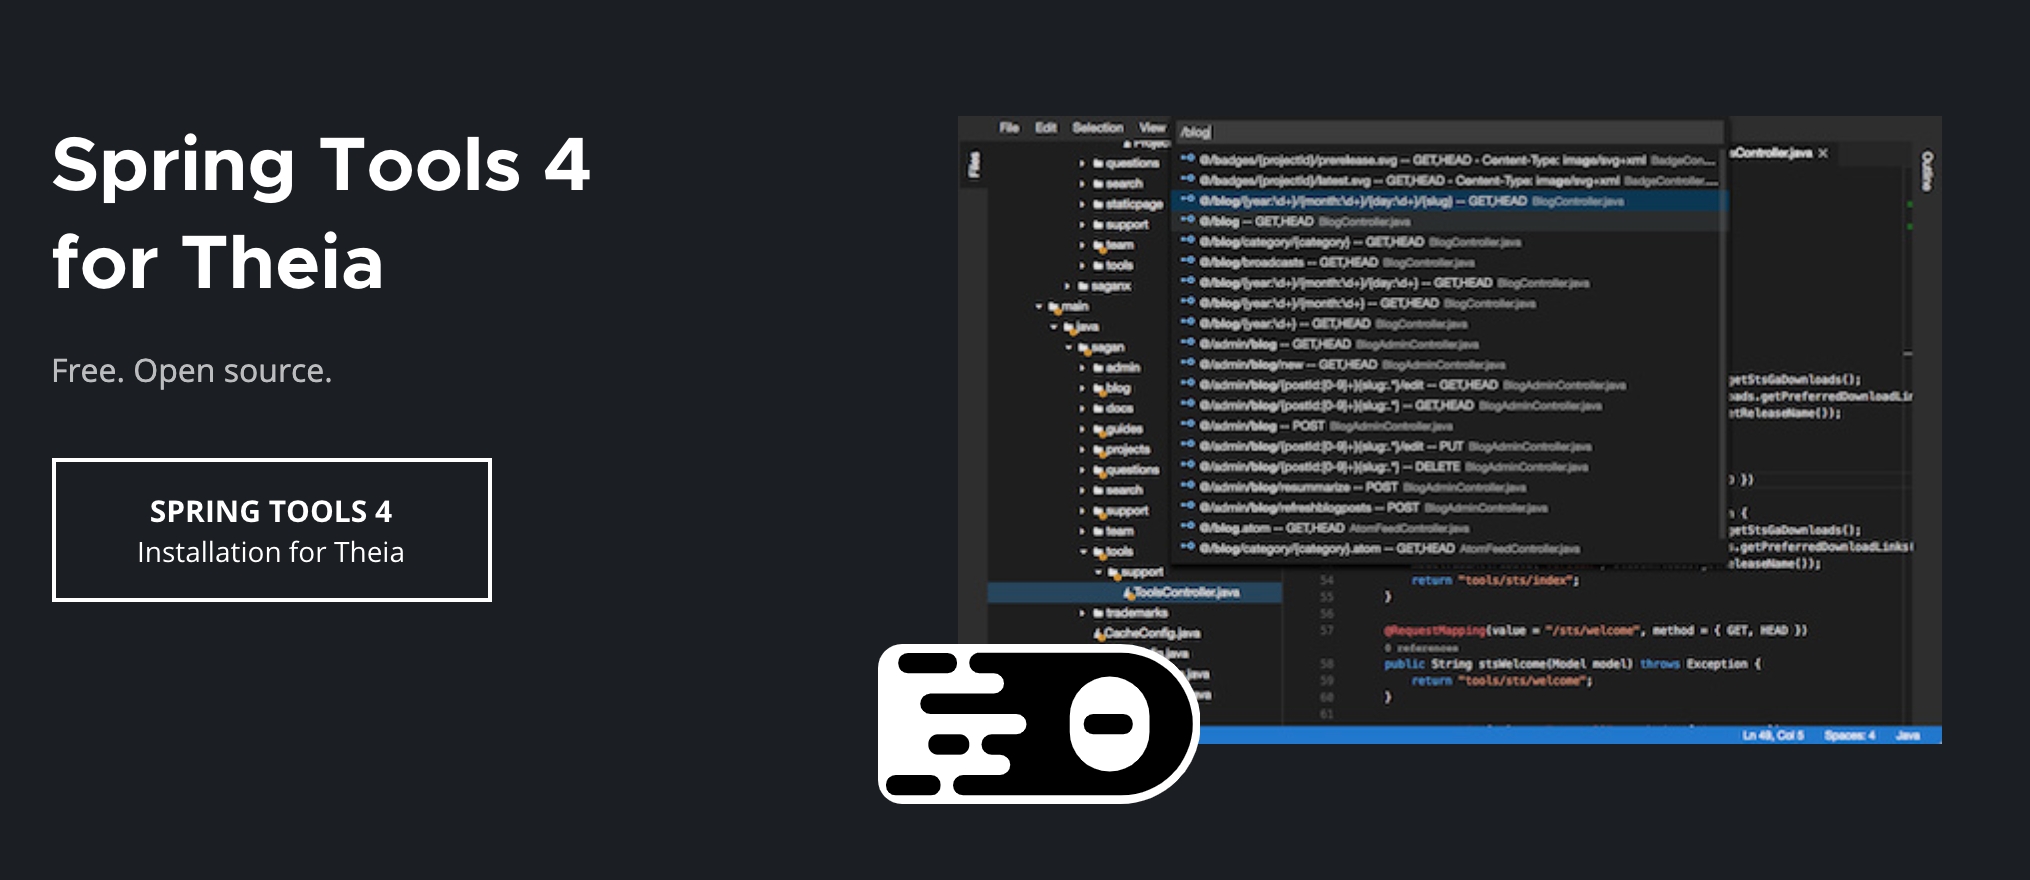Click the docs folder icon
Screen dimensions: 2030x880
point(1098,408)
